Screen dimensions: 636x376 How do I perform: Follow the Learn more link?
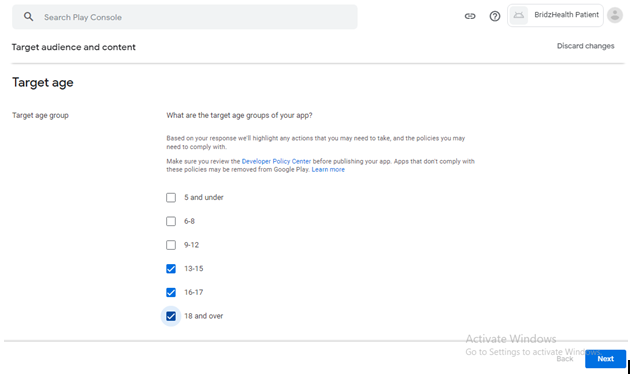(328, 170)
